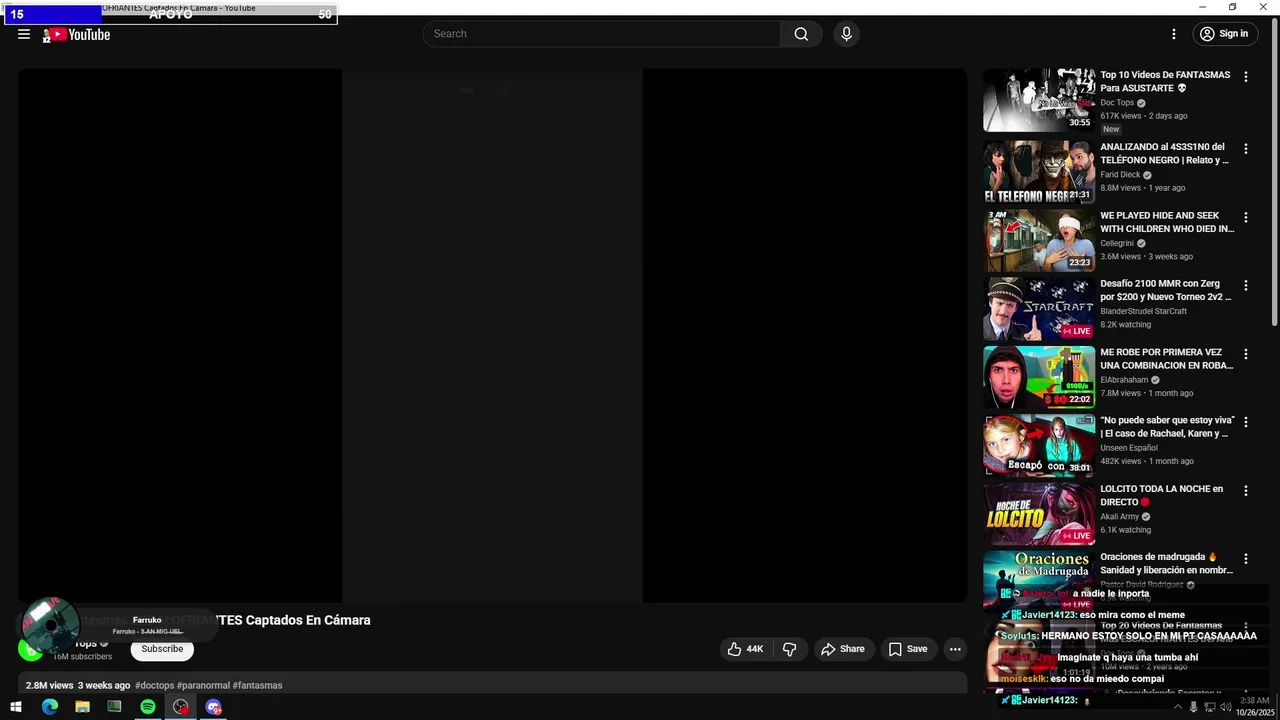This screenshot has height=720, width=1280.
Task: Open the green monitor app in taskbar
Action: (x=114, y=707)
